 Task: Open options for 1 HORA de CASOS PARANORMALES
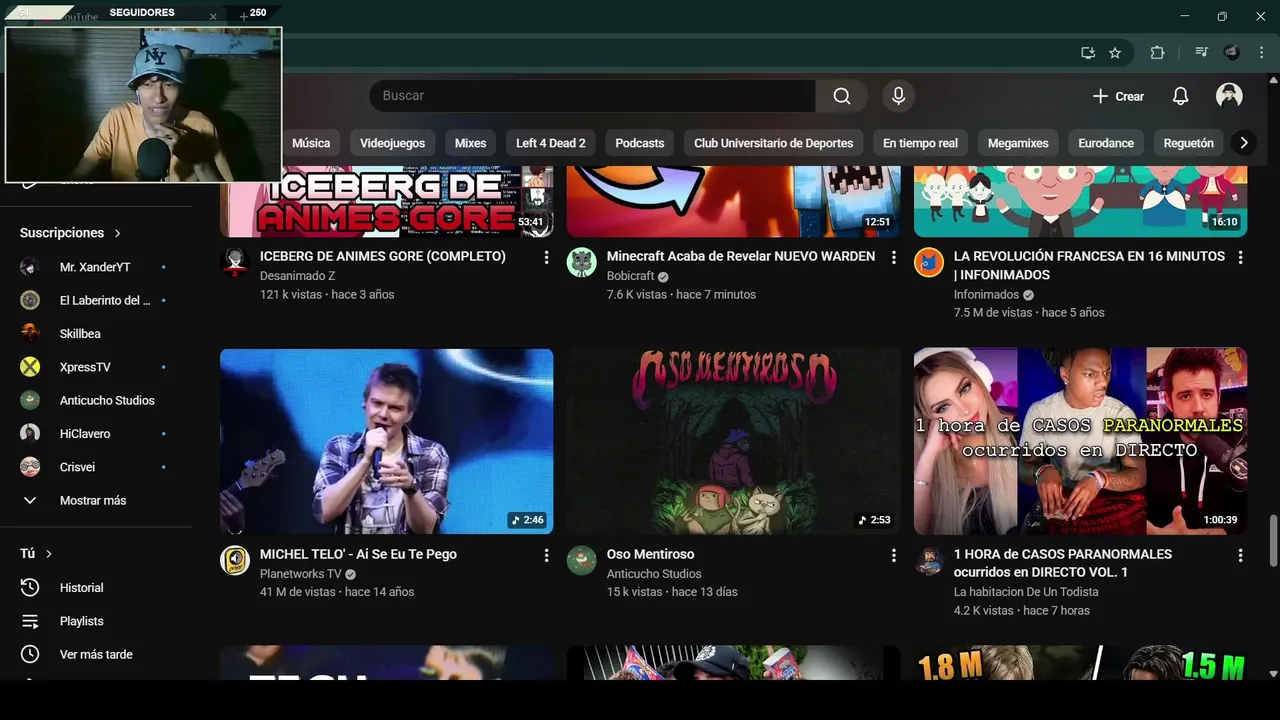[x=1240, y=555]
